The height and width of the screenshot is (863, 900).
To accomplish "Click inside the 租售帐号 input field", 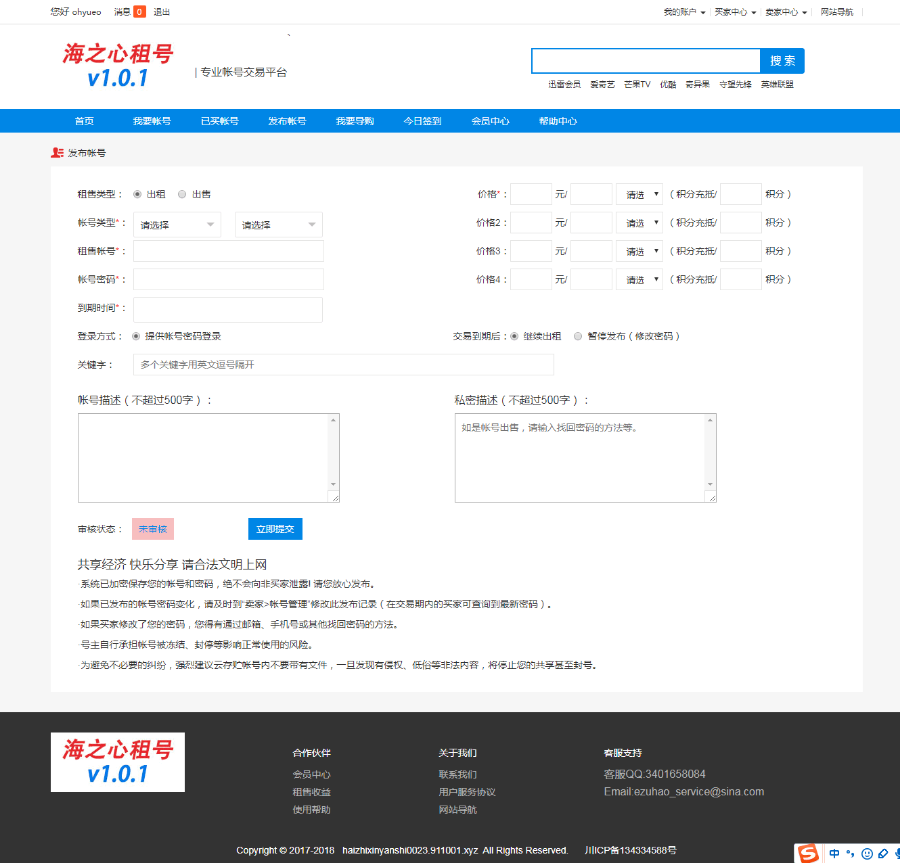I will click(228, 251).
